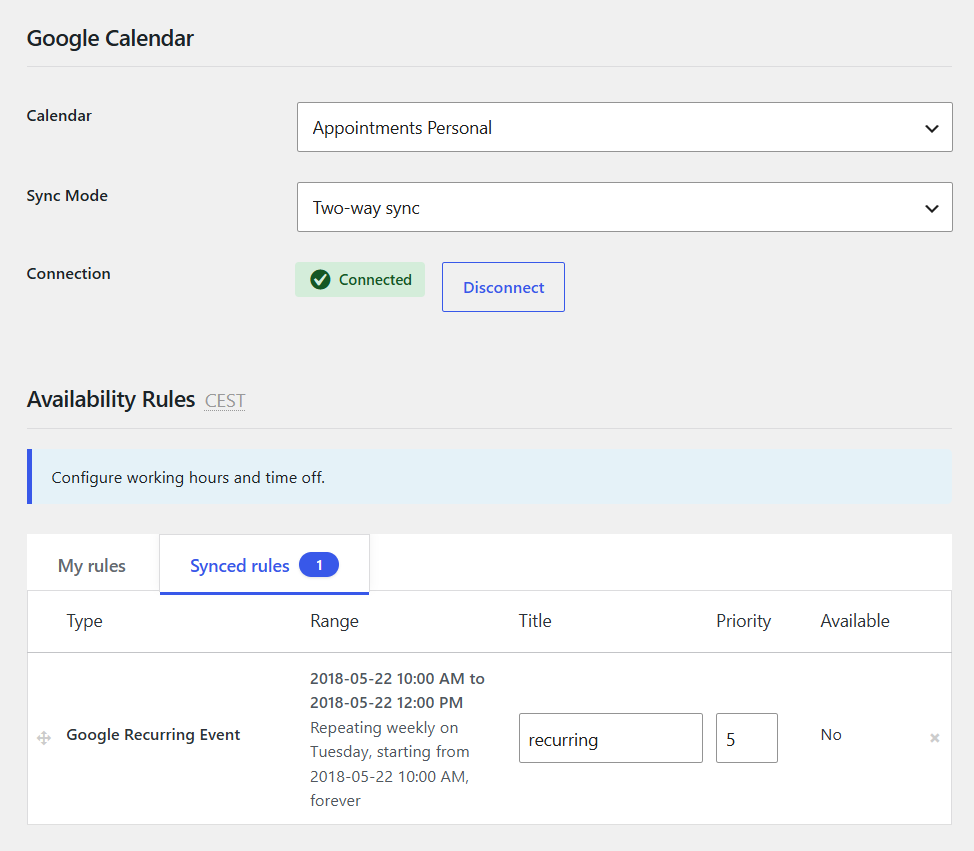
Task: Click the Disconnect button
Action: tap(503, 287)
